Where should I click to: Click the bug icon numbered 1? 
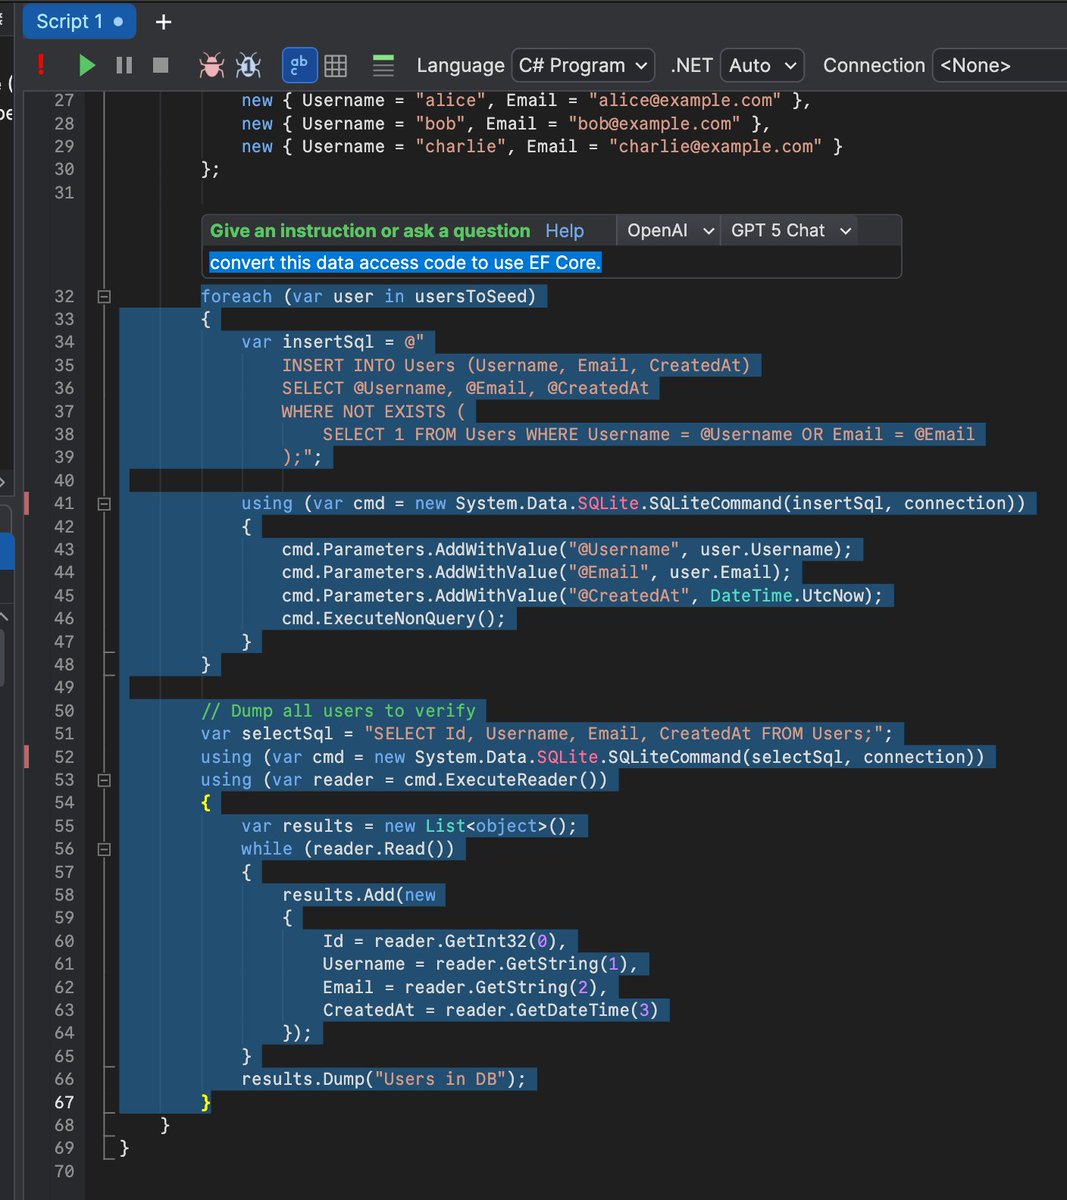tap(248, 64)
